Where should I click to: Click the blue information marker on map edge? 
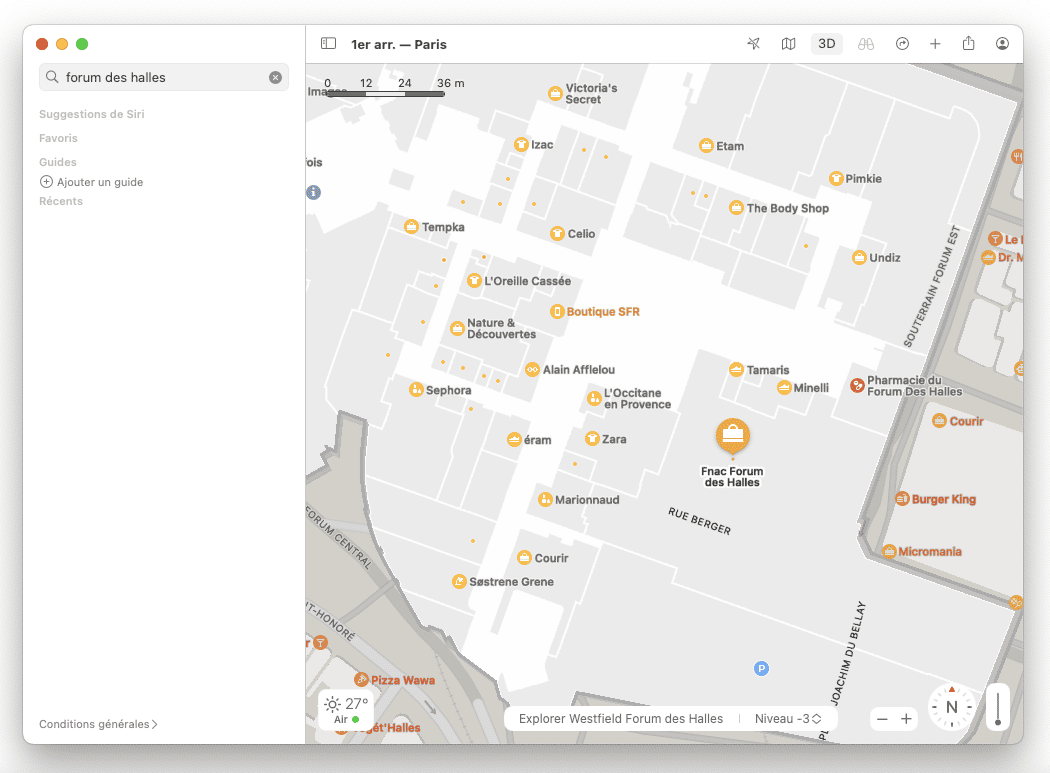point(313,192)
